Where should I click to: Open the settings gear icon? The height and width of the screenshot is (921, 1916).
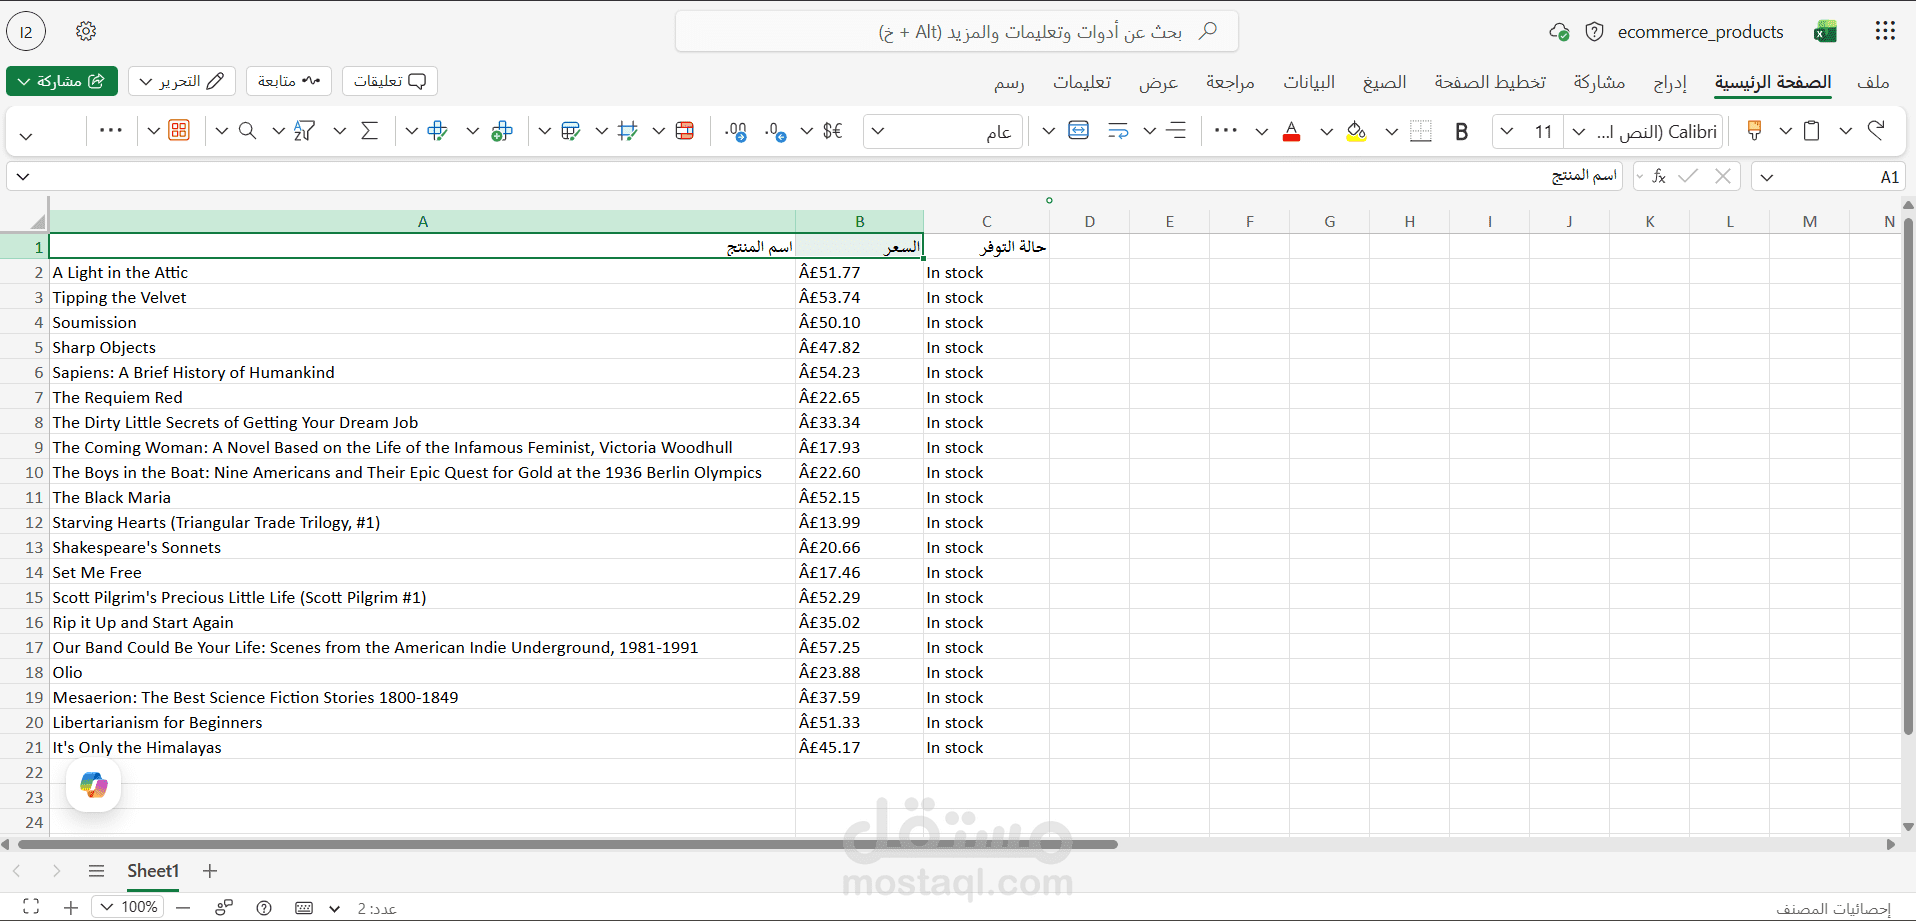[x=86, y=31]
